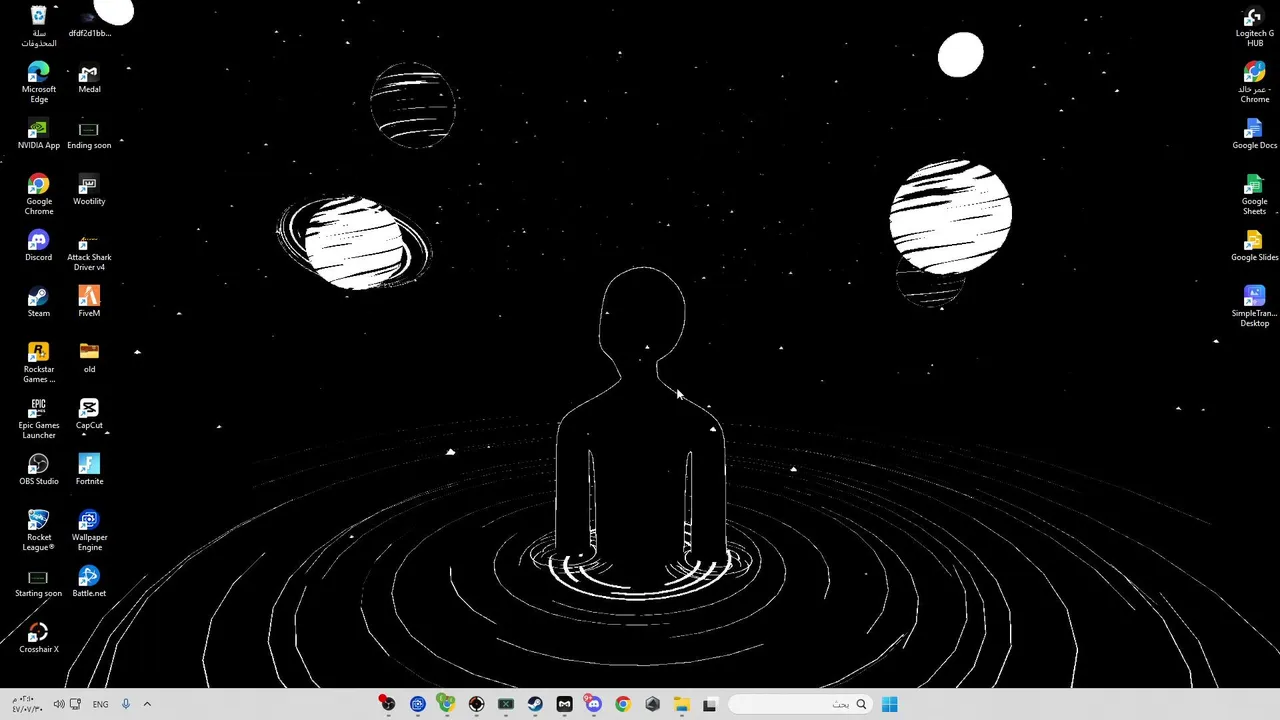Open Wallpaper Engine desktop shortcut
Screen dimensions: 1280x720
pos(89,532)
